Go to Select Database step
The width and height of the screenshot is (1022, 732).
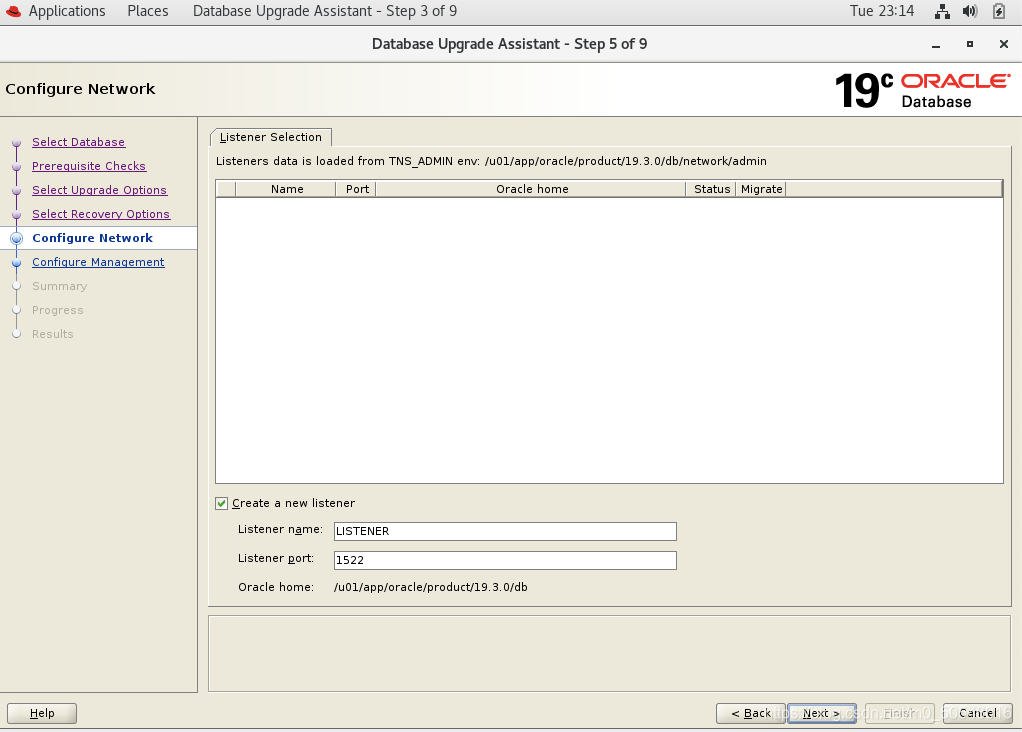point(79,142)
